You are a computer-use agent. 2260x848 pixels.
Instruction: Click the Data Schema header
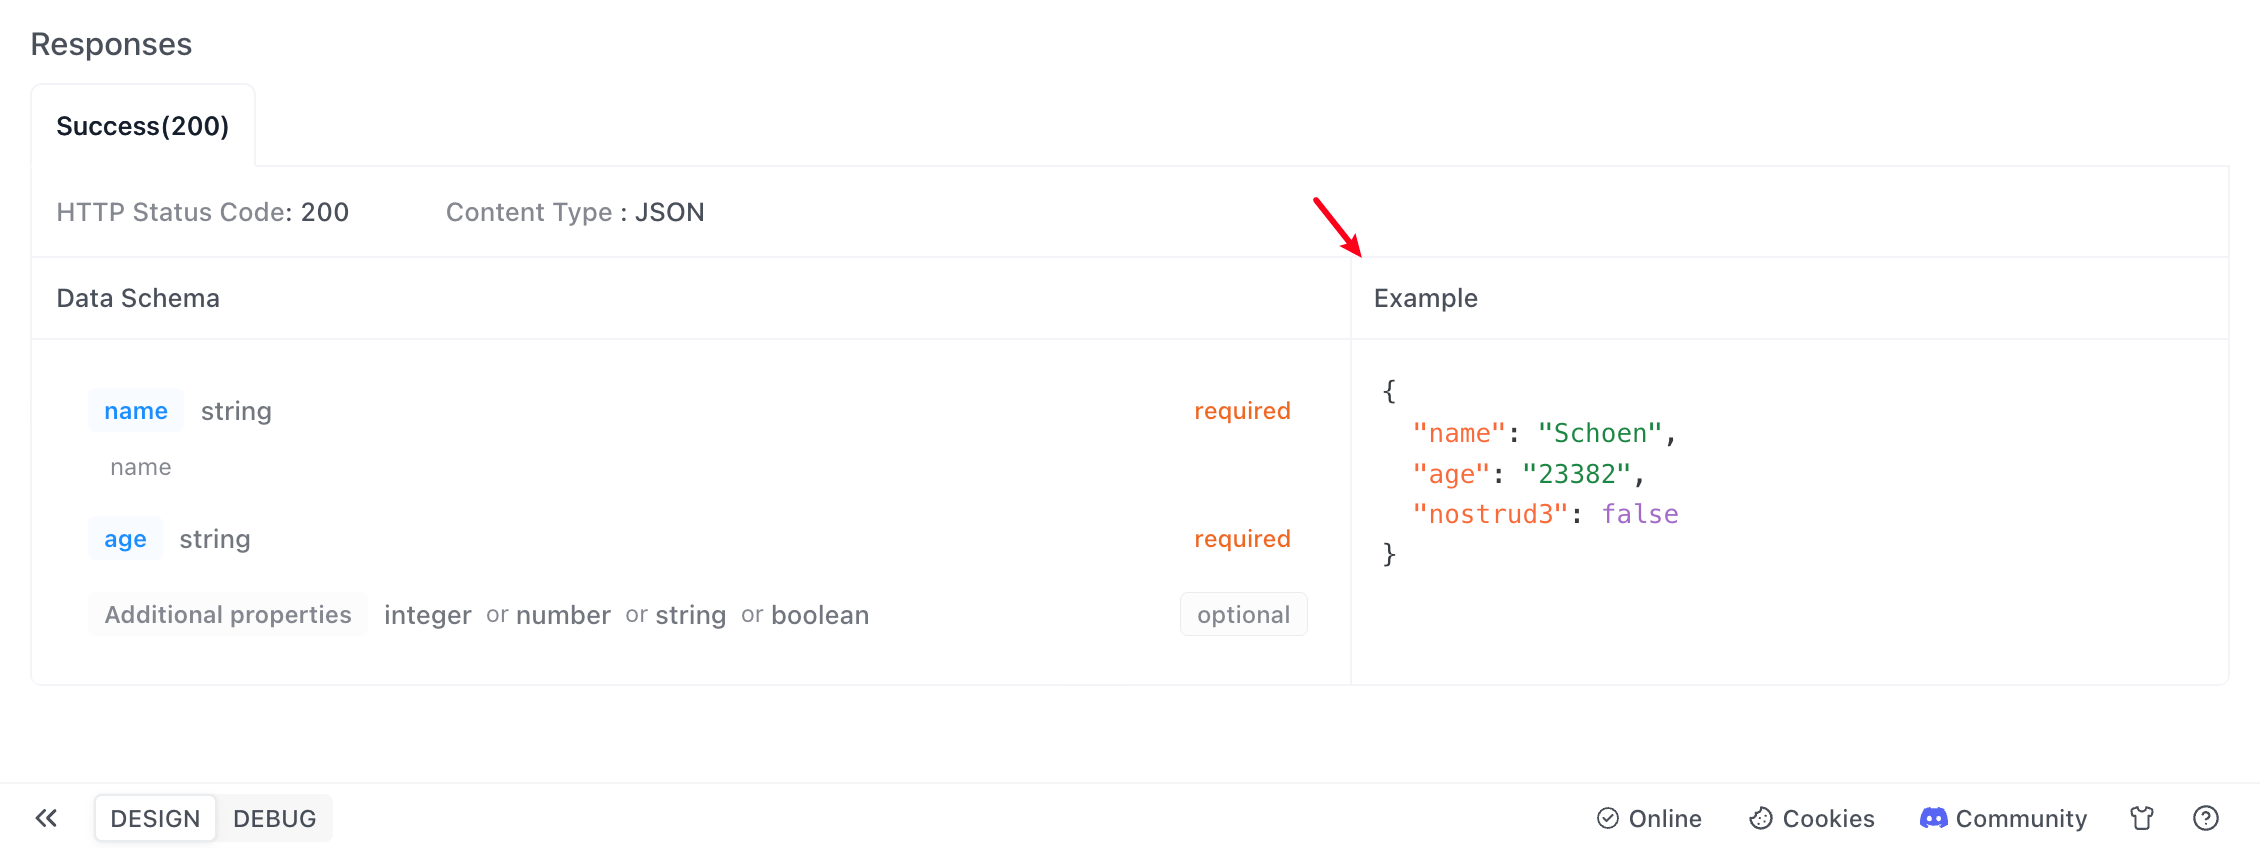coord(138,298)
